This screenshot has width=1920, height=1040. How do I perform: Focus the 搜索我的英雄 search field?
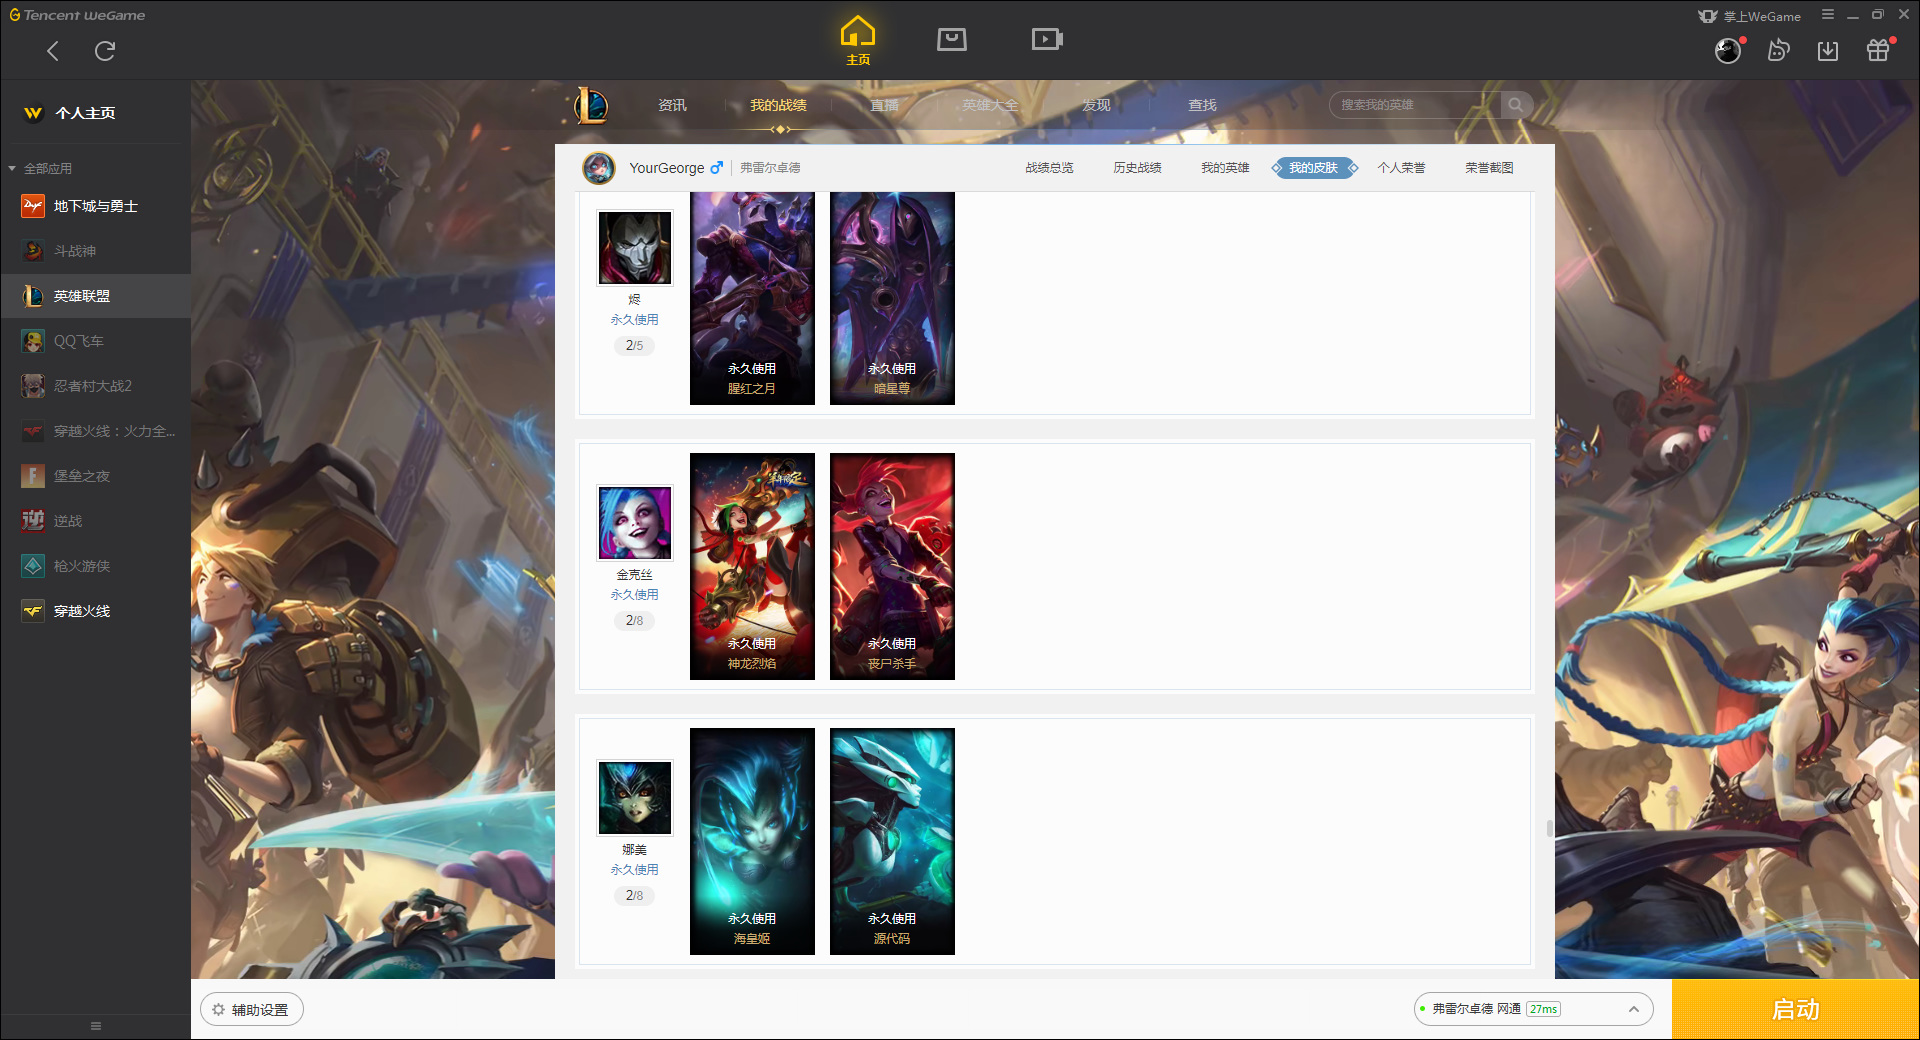[x=1415, y=105]
